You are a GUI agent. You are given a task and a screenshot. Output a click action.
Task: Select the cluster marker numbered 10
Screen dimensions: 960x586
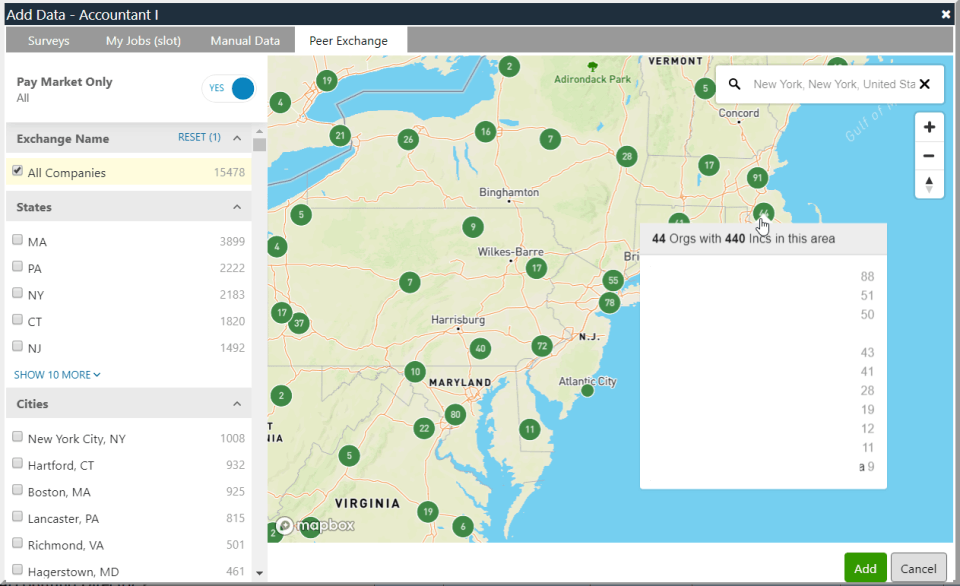pyautogui.click(x=415, y=371)
